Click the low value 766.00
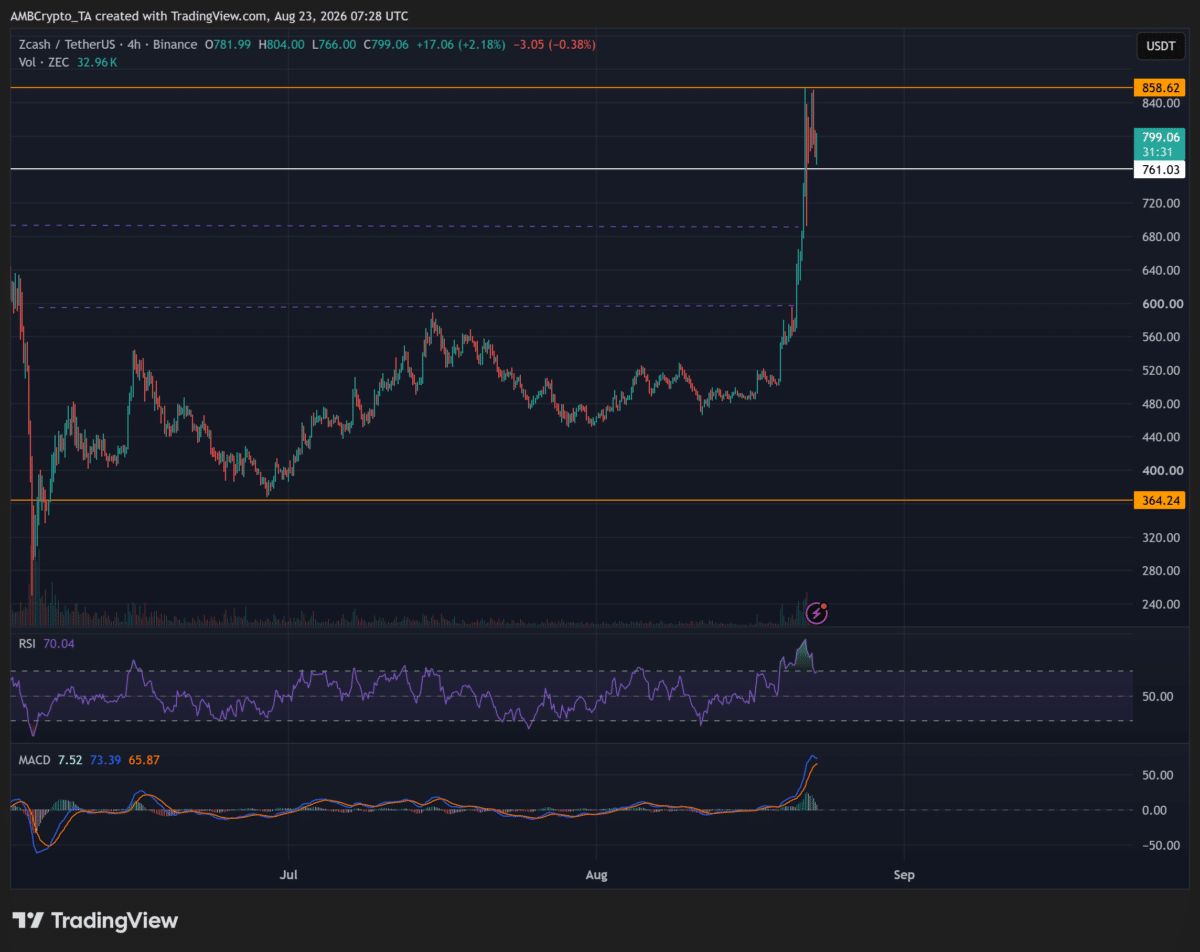The height and width of the screenshot is (952, 1200). (336, 45)
